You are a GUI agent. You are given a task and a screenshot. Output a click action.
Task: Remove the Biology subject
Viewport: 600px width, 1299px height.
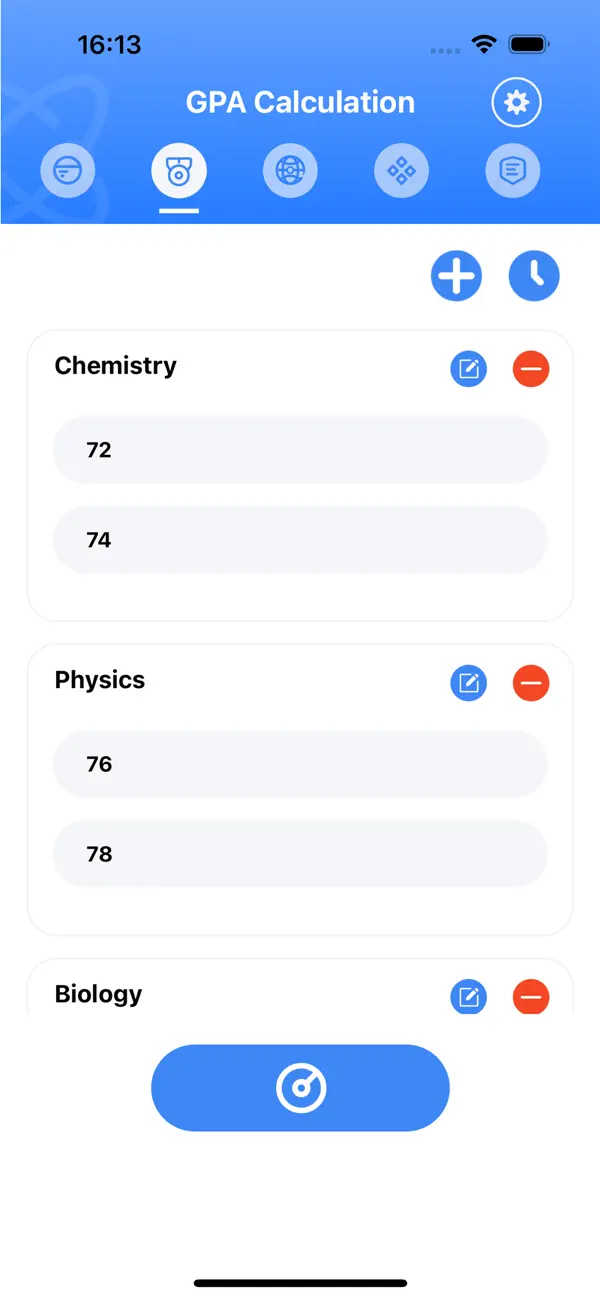[531, 996]
